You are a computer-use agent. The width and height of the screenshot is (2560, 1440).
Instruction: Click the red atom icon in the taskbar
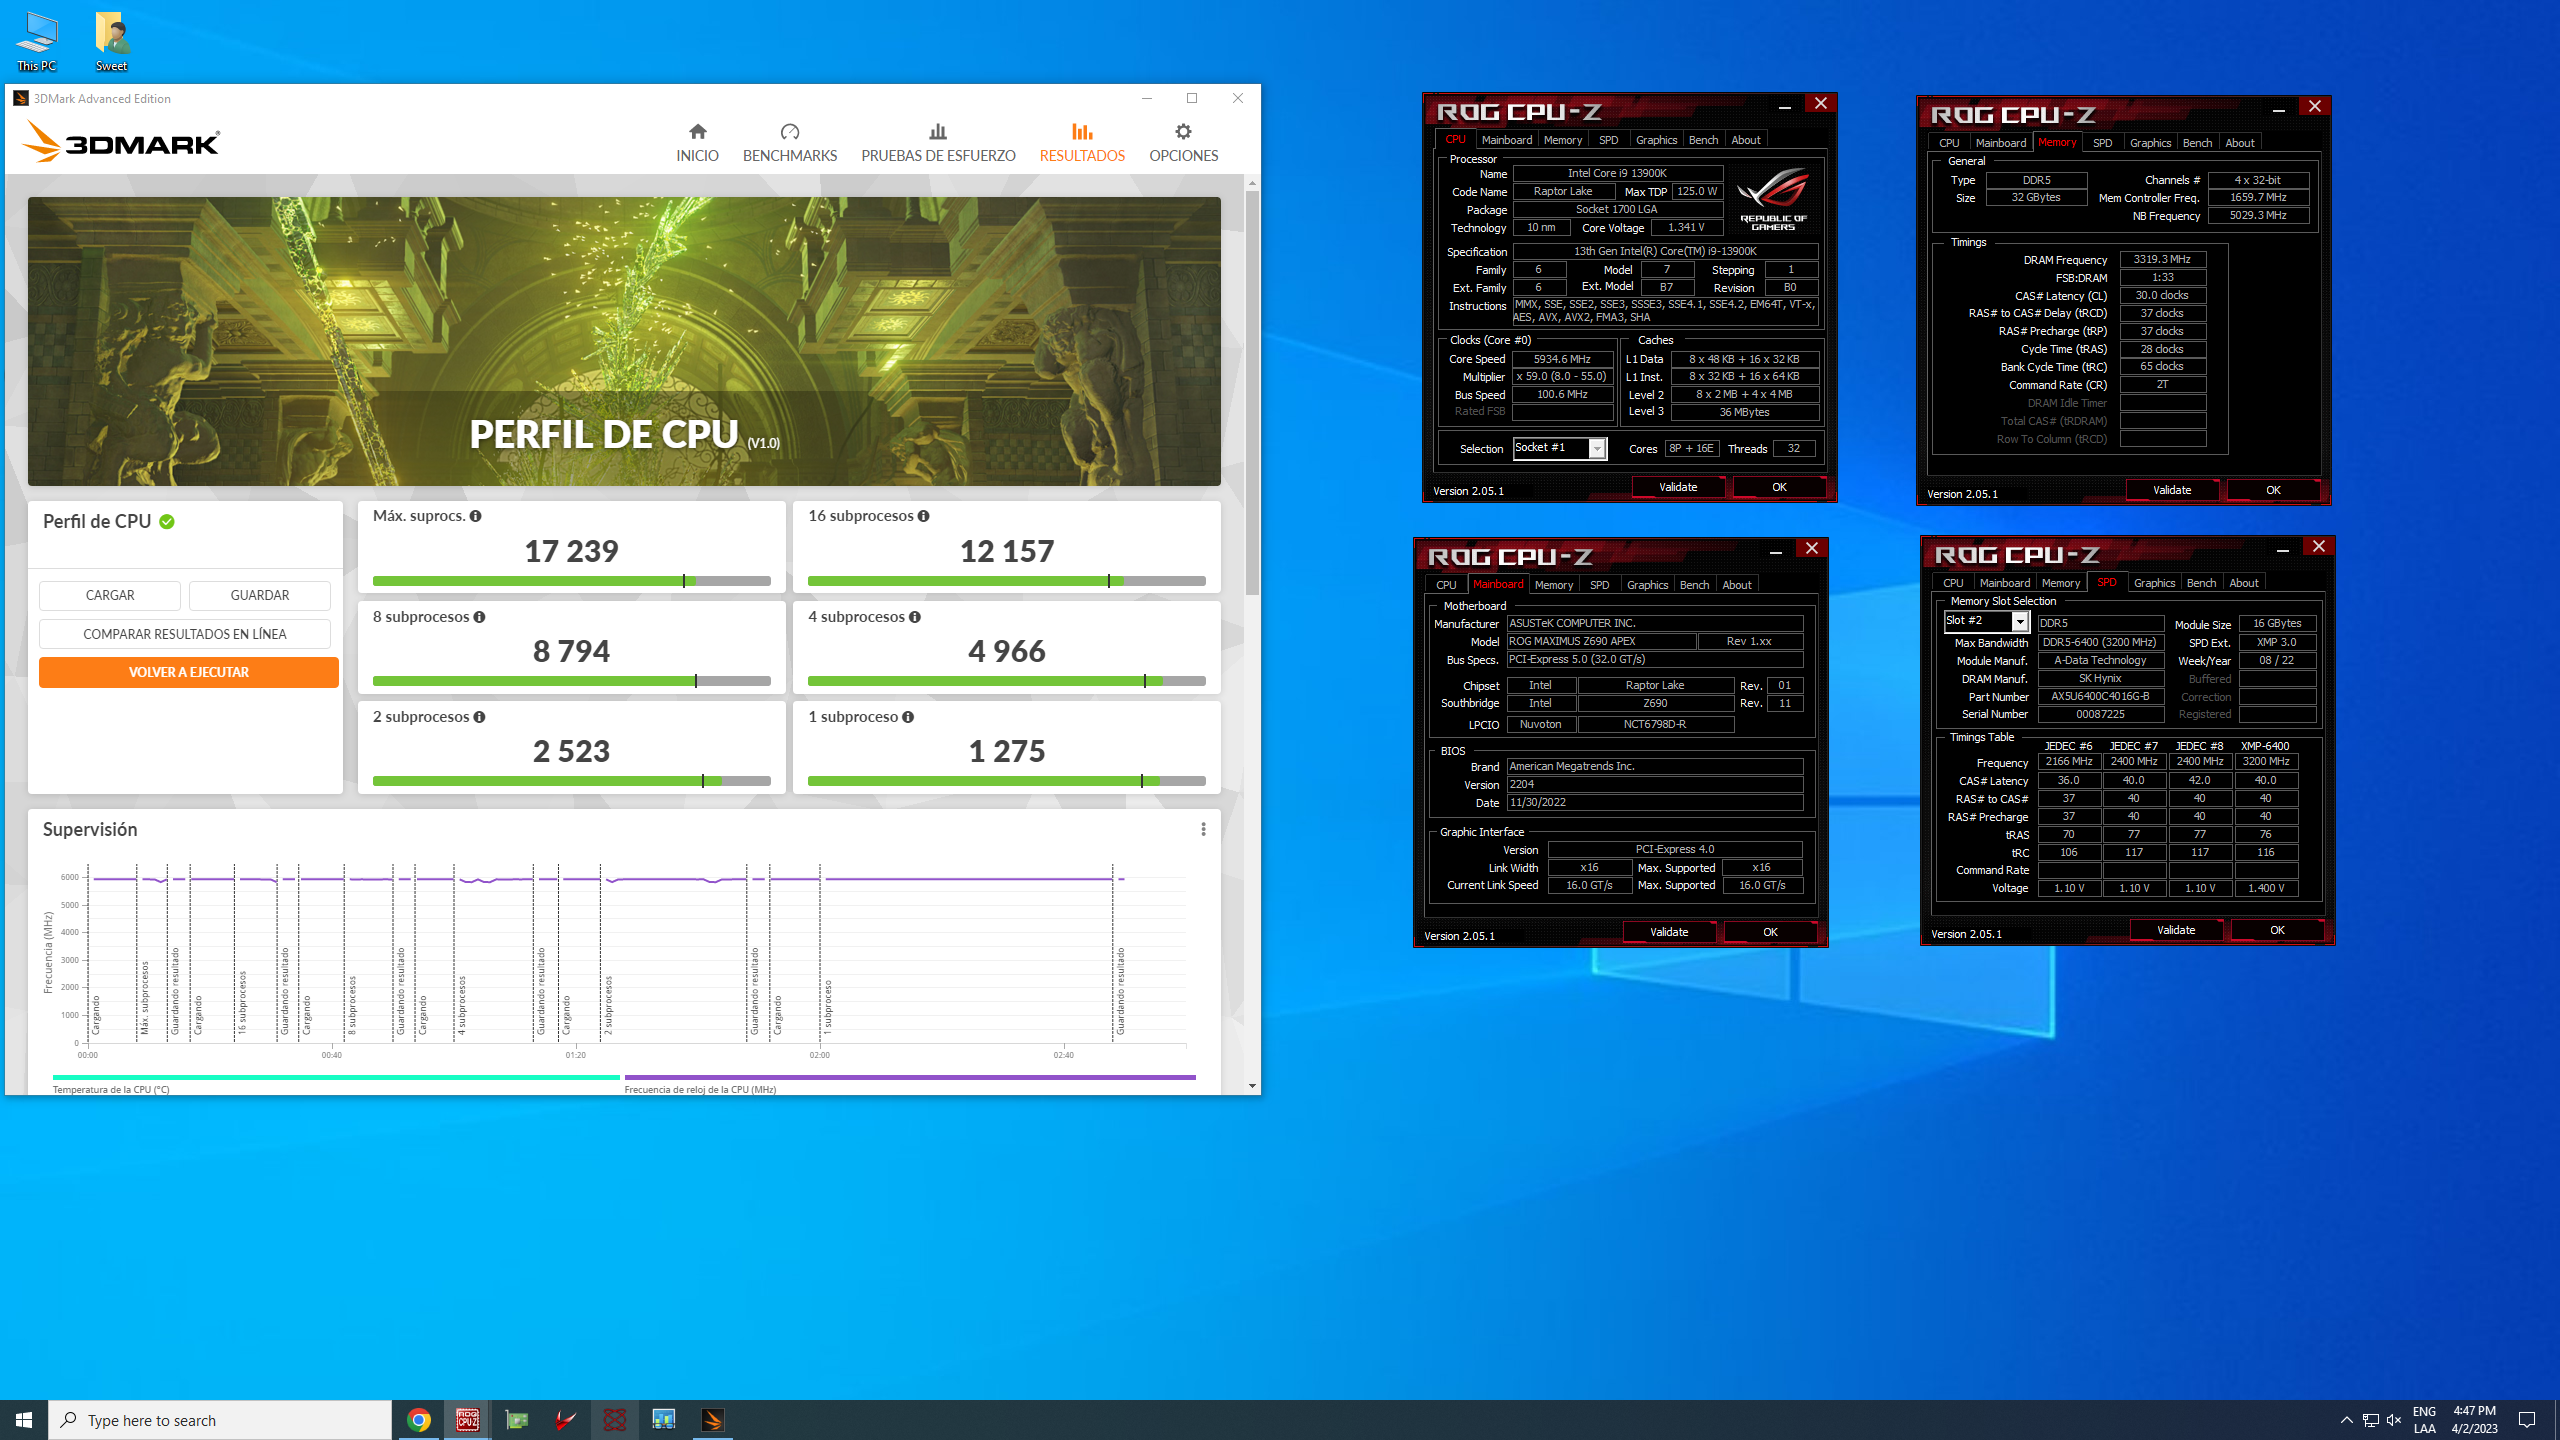click(x=614, y=1420)
